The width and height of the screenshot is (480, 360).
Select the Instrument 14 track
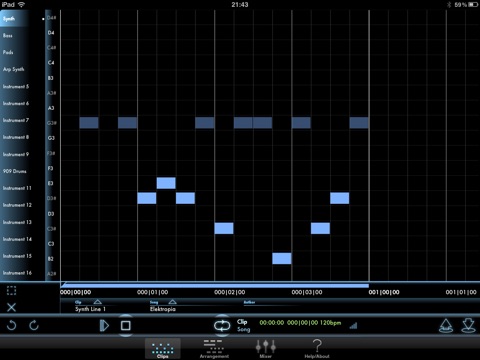pyautogui.click(x=17, y=239)
